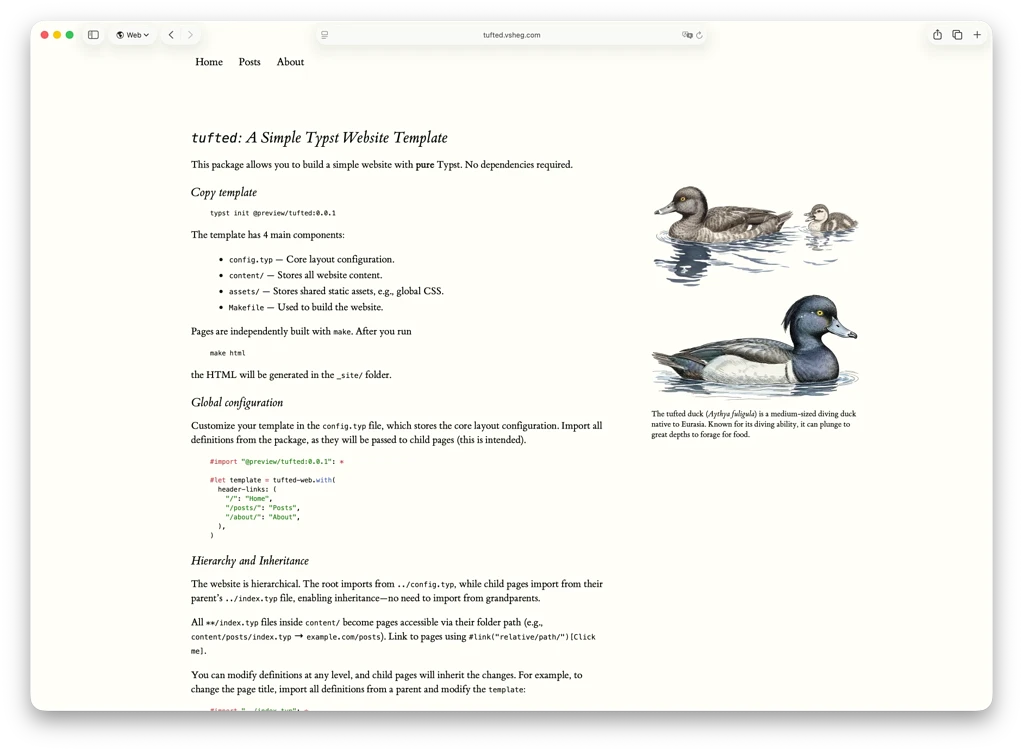Click the page title heading
Image resolution: width=1023 pixels, height=751 pixels.
coord(319,138)
